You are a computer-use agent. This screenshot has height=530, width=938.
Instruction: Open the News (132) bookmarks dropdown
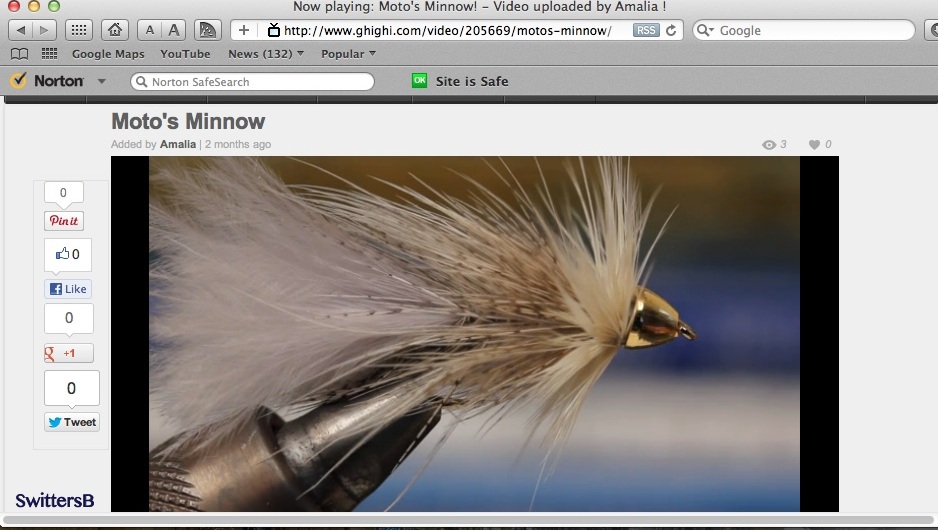[266, 54]
